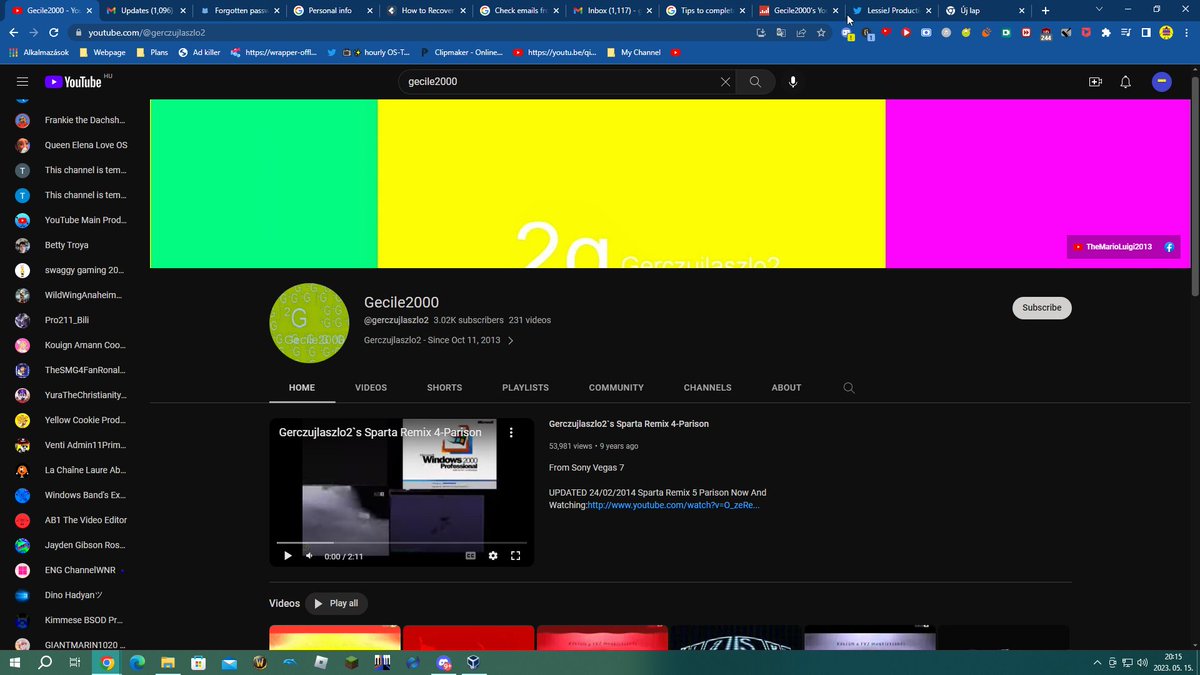Open the Chrome extensions puzzle icon

pos(1105,32)
